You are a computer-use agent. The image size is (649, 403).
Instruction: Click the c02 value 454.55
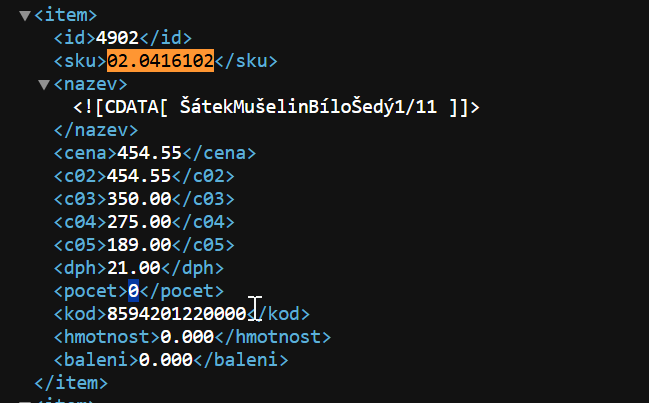[x=139, y=176]
